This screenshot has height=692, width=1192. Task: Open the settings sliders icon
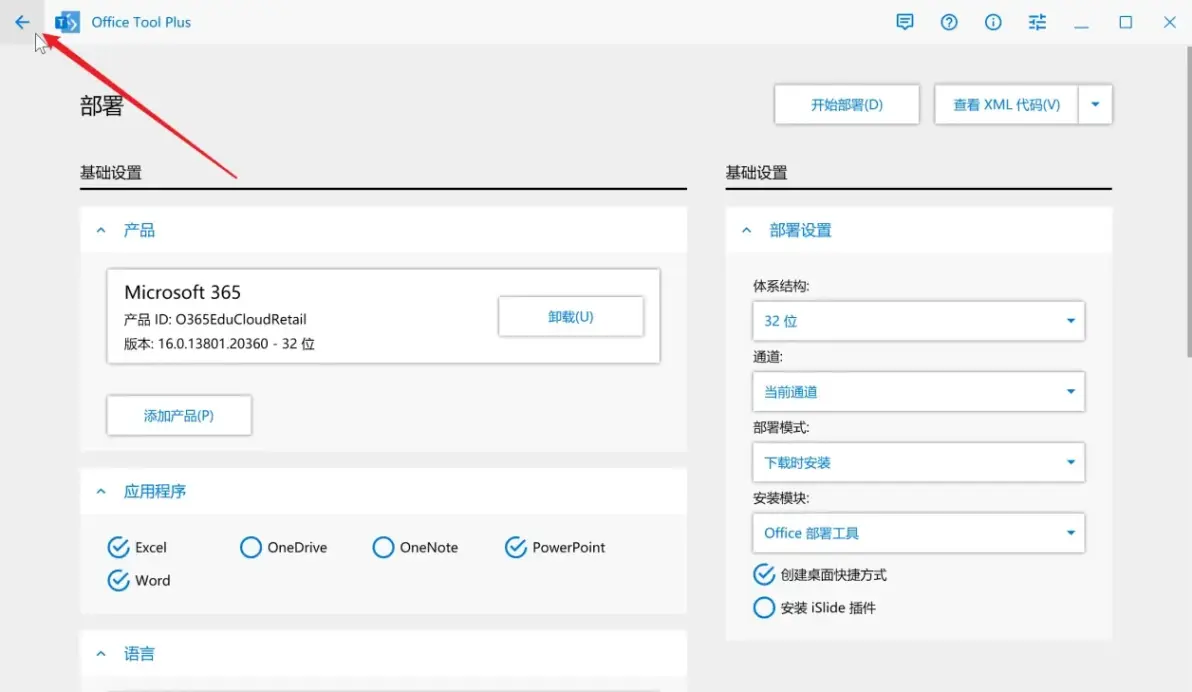(x=1037, y=22)
